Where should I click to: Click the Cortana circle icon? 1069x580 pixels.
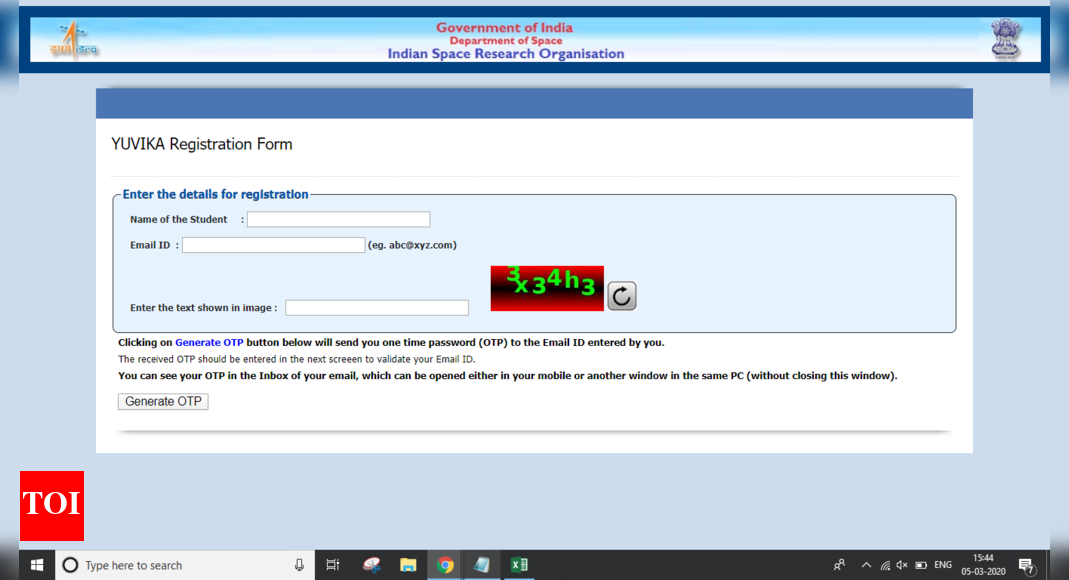[x=70, y=565]
